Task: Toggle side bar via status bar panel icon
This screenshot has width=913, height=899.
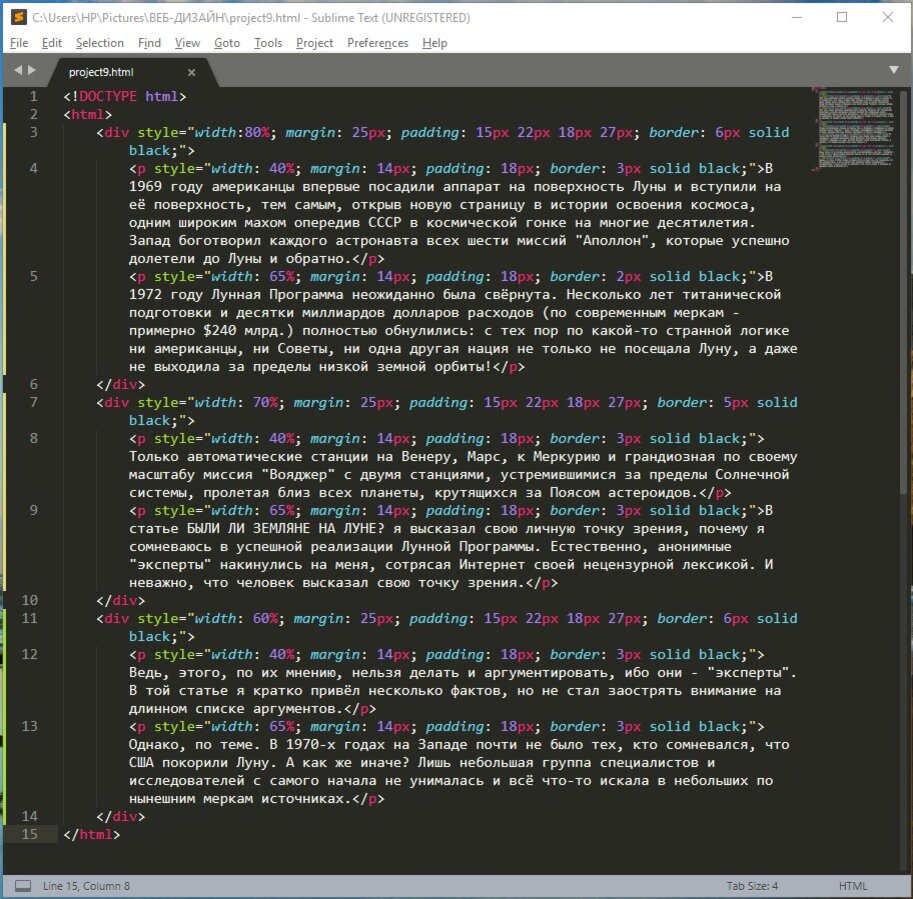Action: pyautogui.click(x=23, y=886)
